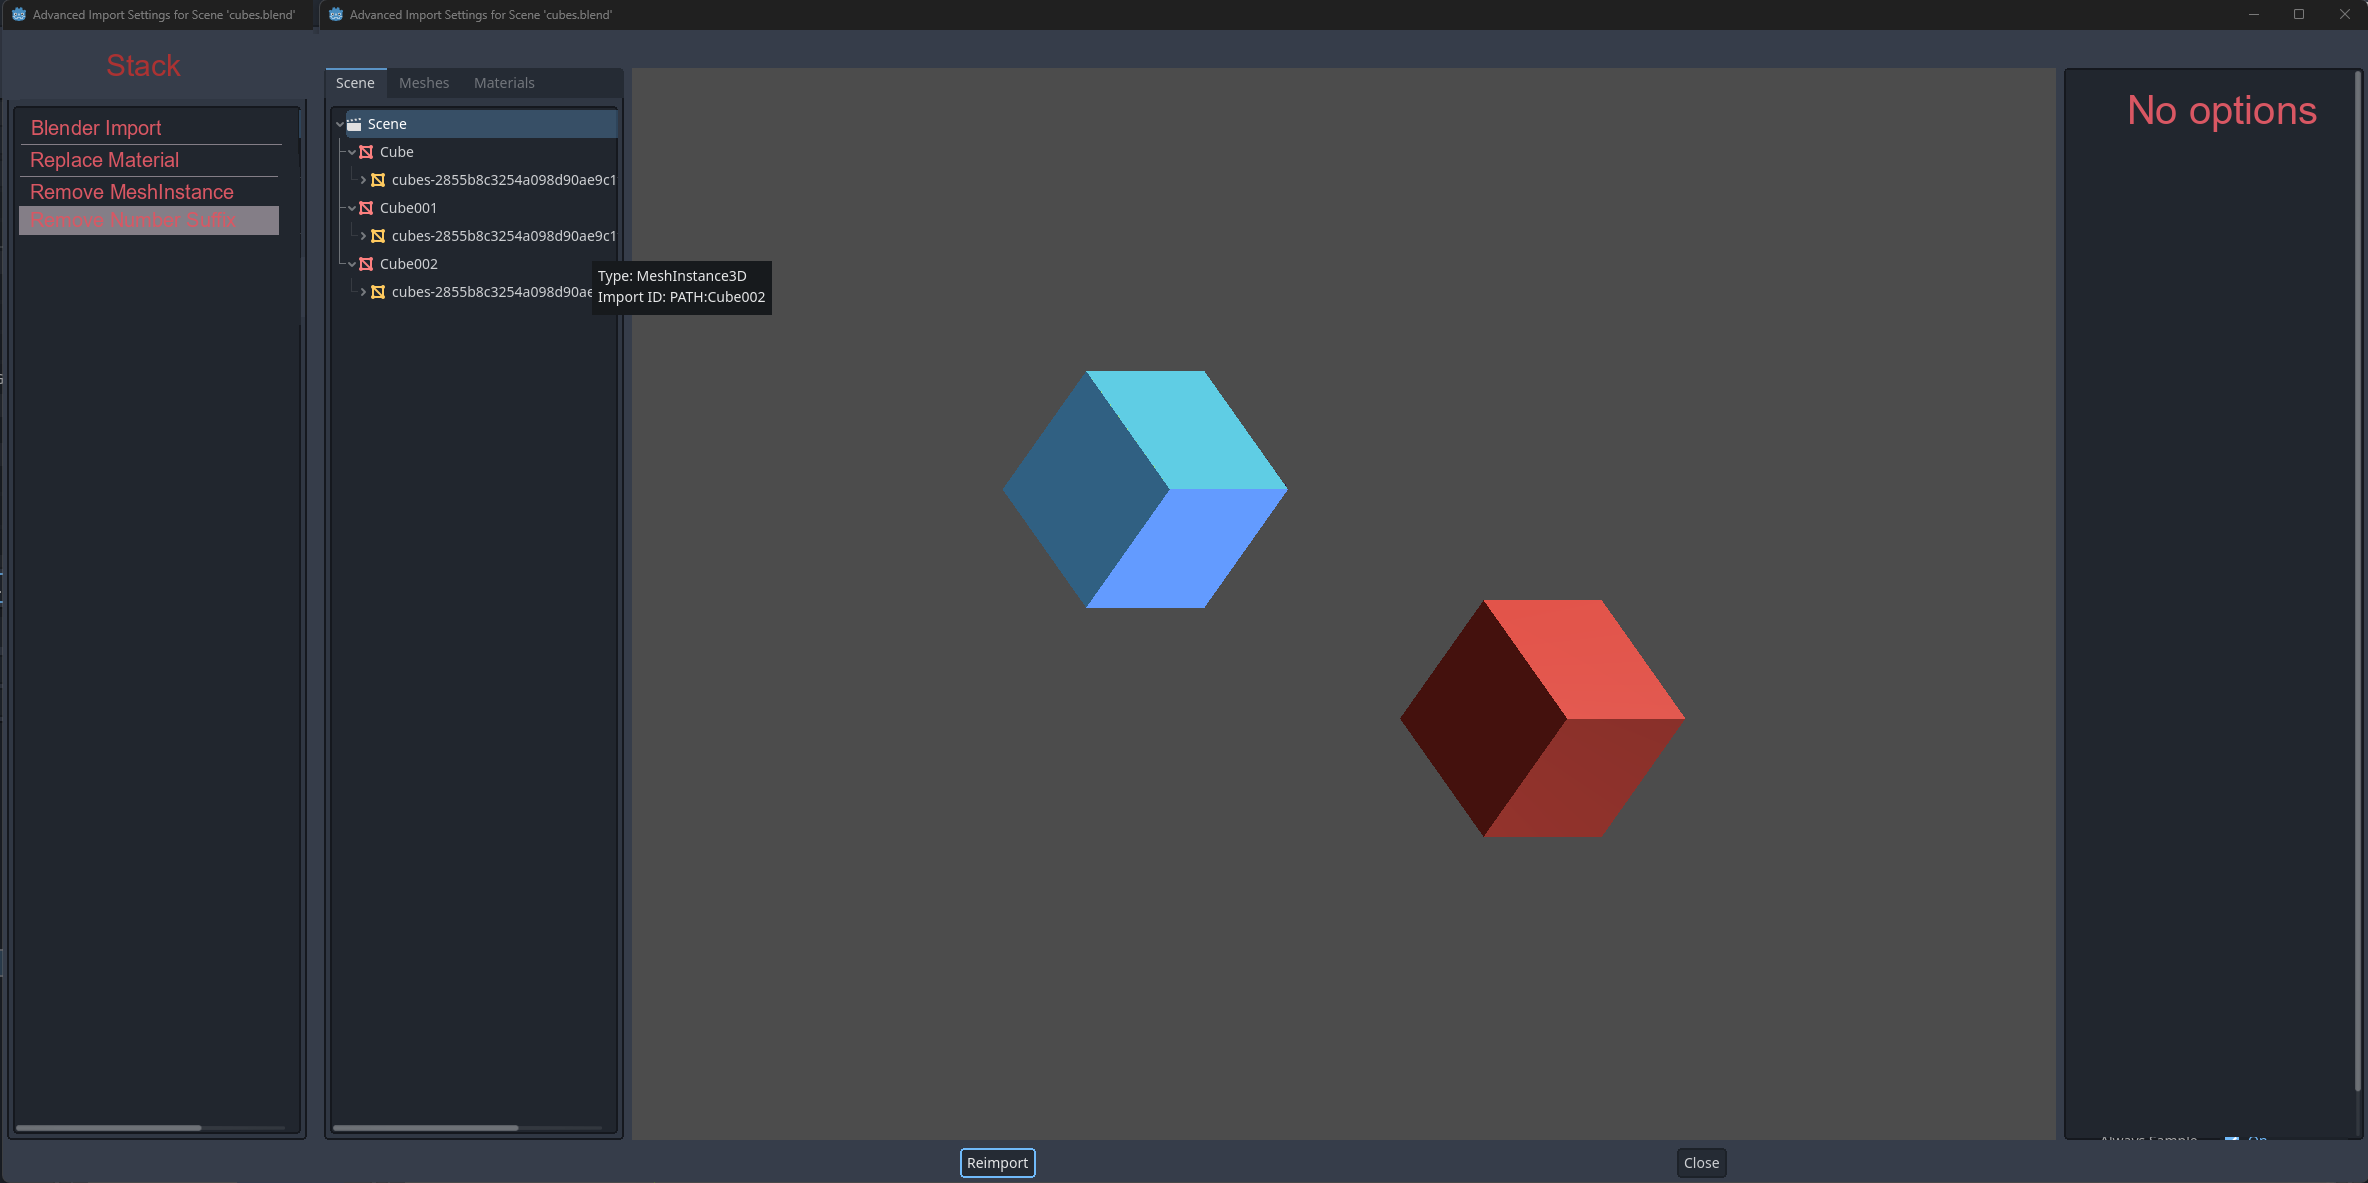Click the red MeshInstance3D icon beside Cube
2368x1183 pixels.
pyautogui.click(x=366, y=152)
